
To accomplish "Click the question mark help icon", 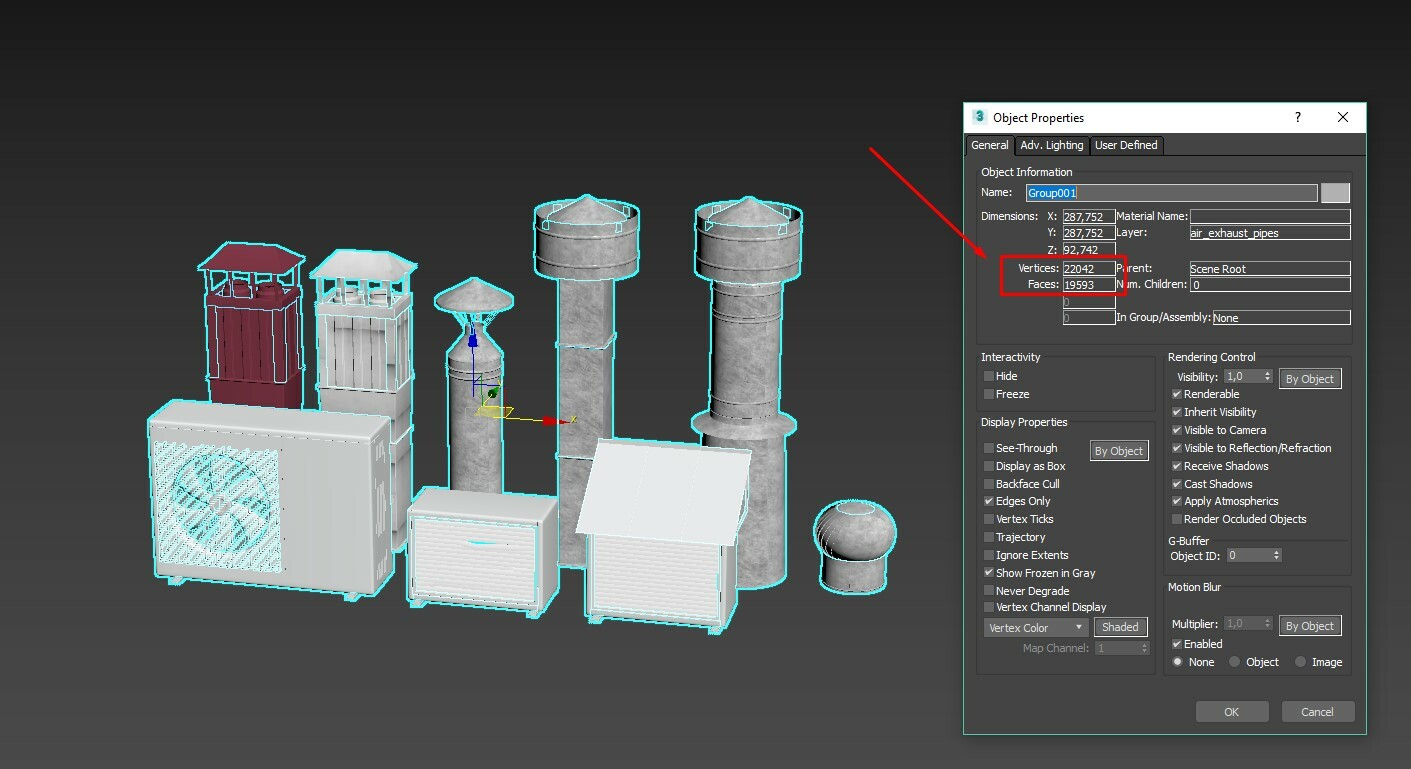I will [x=1298, y=117].
